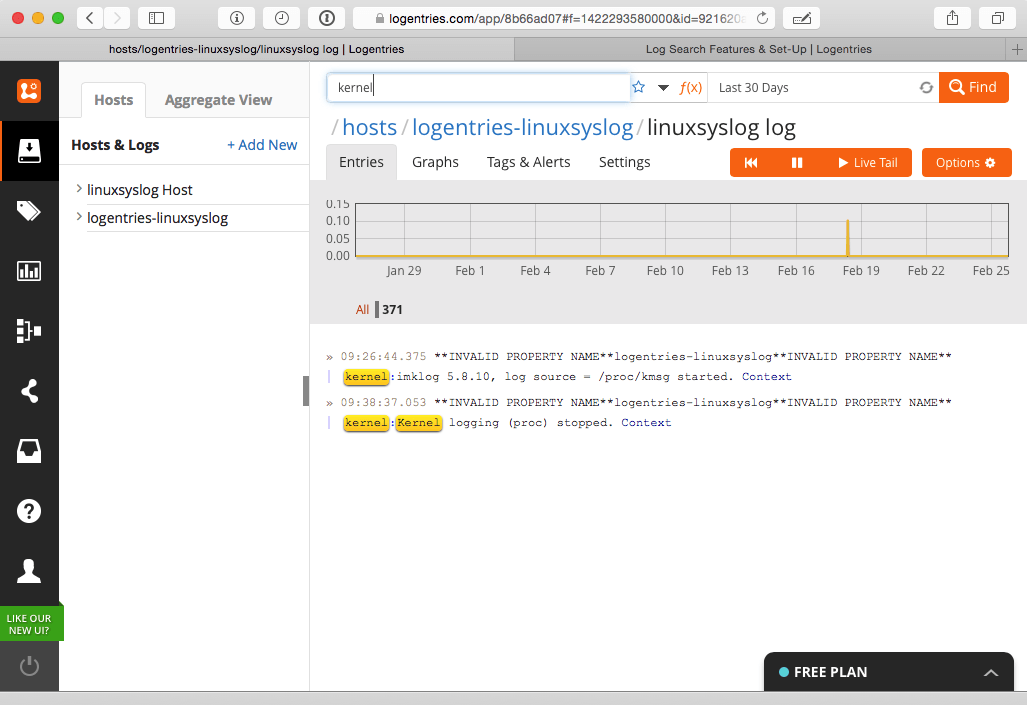
Task: Click the 371 entries count
Action: pos(392,310)
